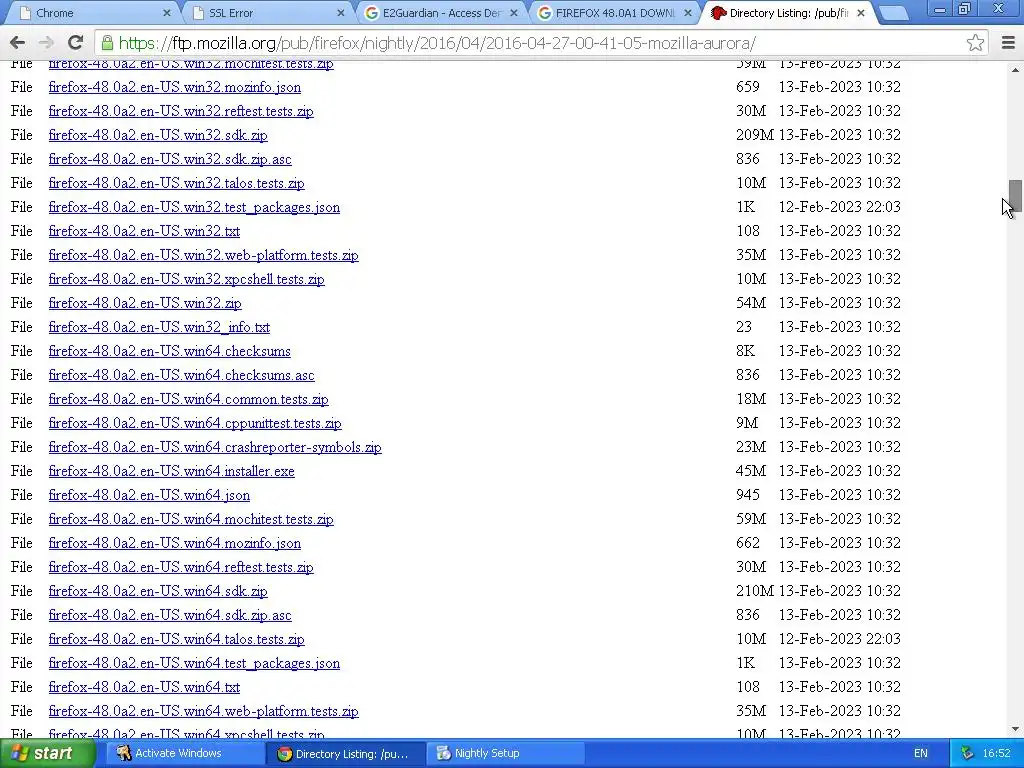Download win32.xpcshell.tests.zip
The width and height of the screenshot is (1024, 768).
click(x=186, y=280)
